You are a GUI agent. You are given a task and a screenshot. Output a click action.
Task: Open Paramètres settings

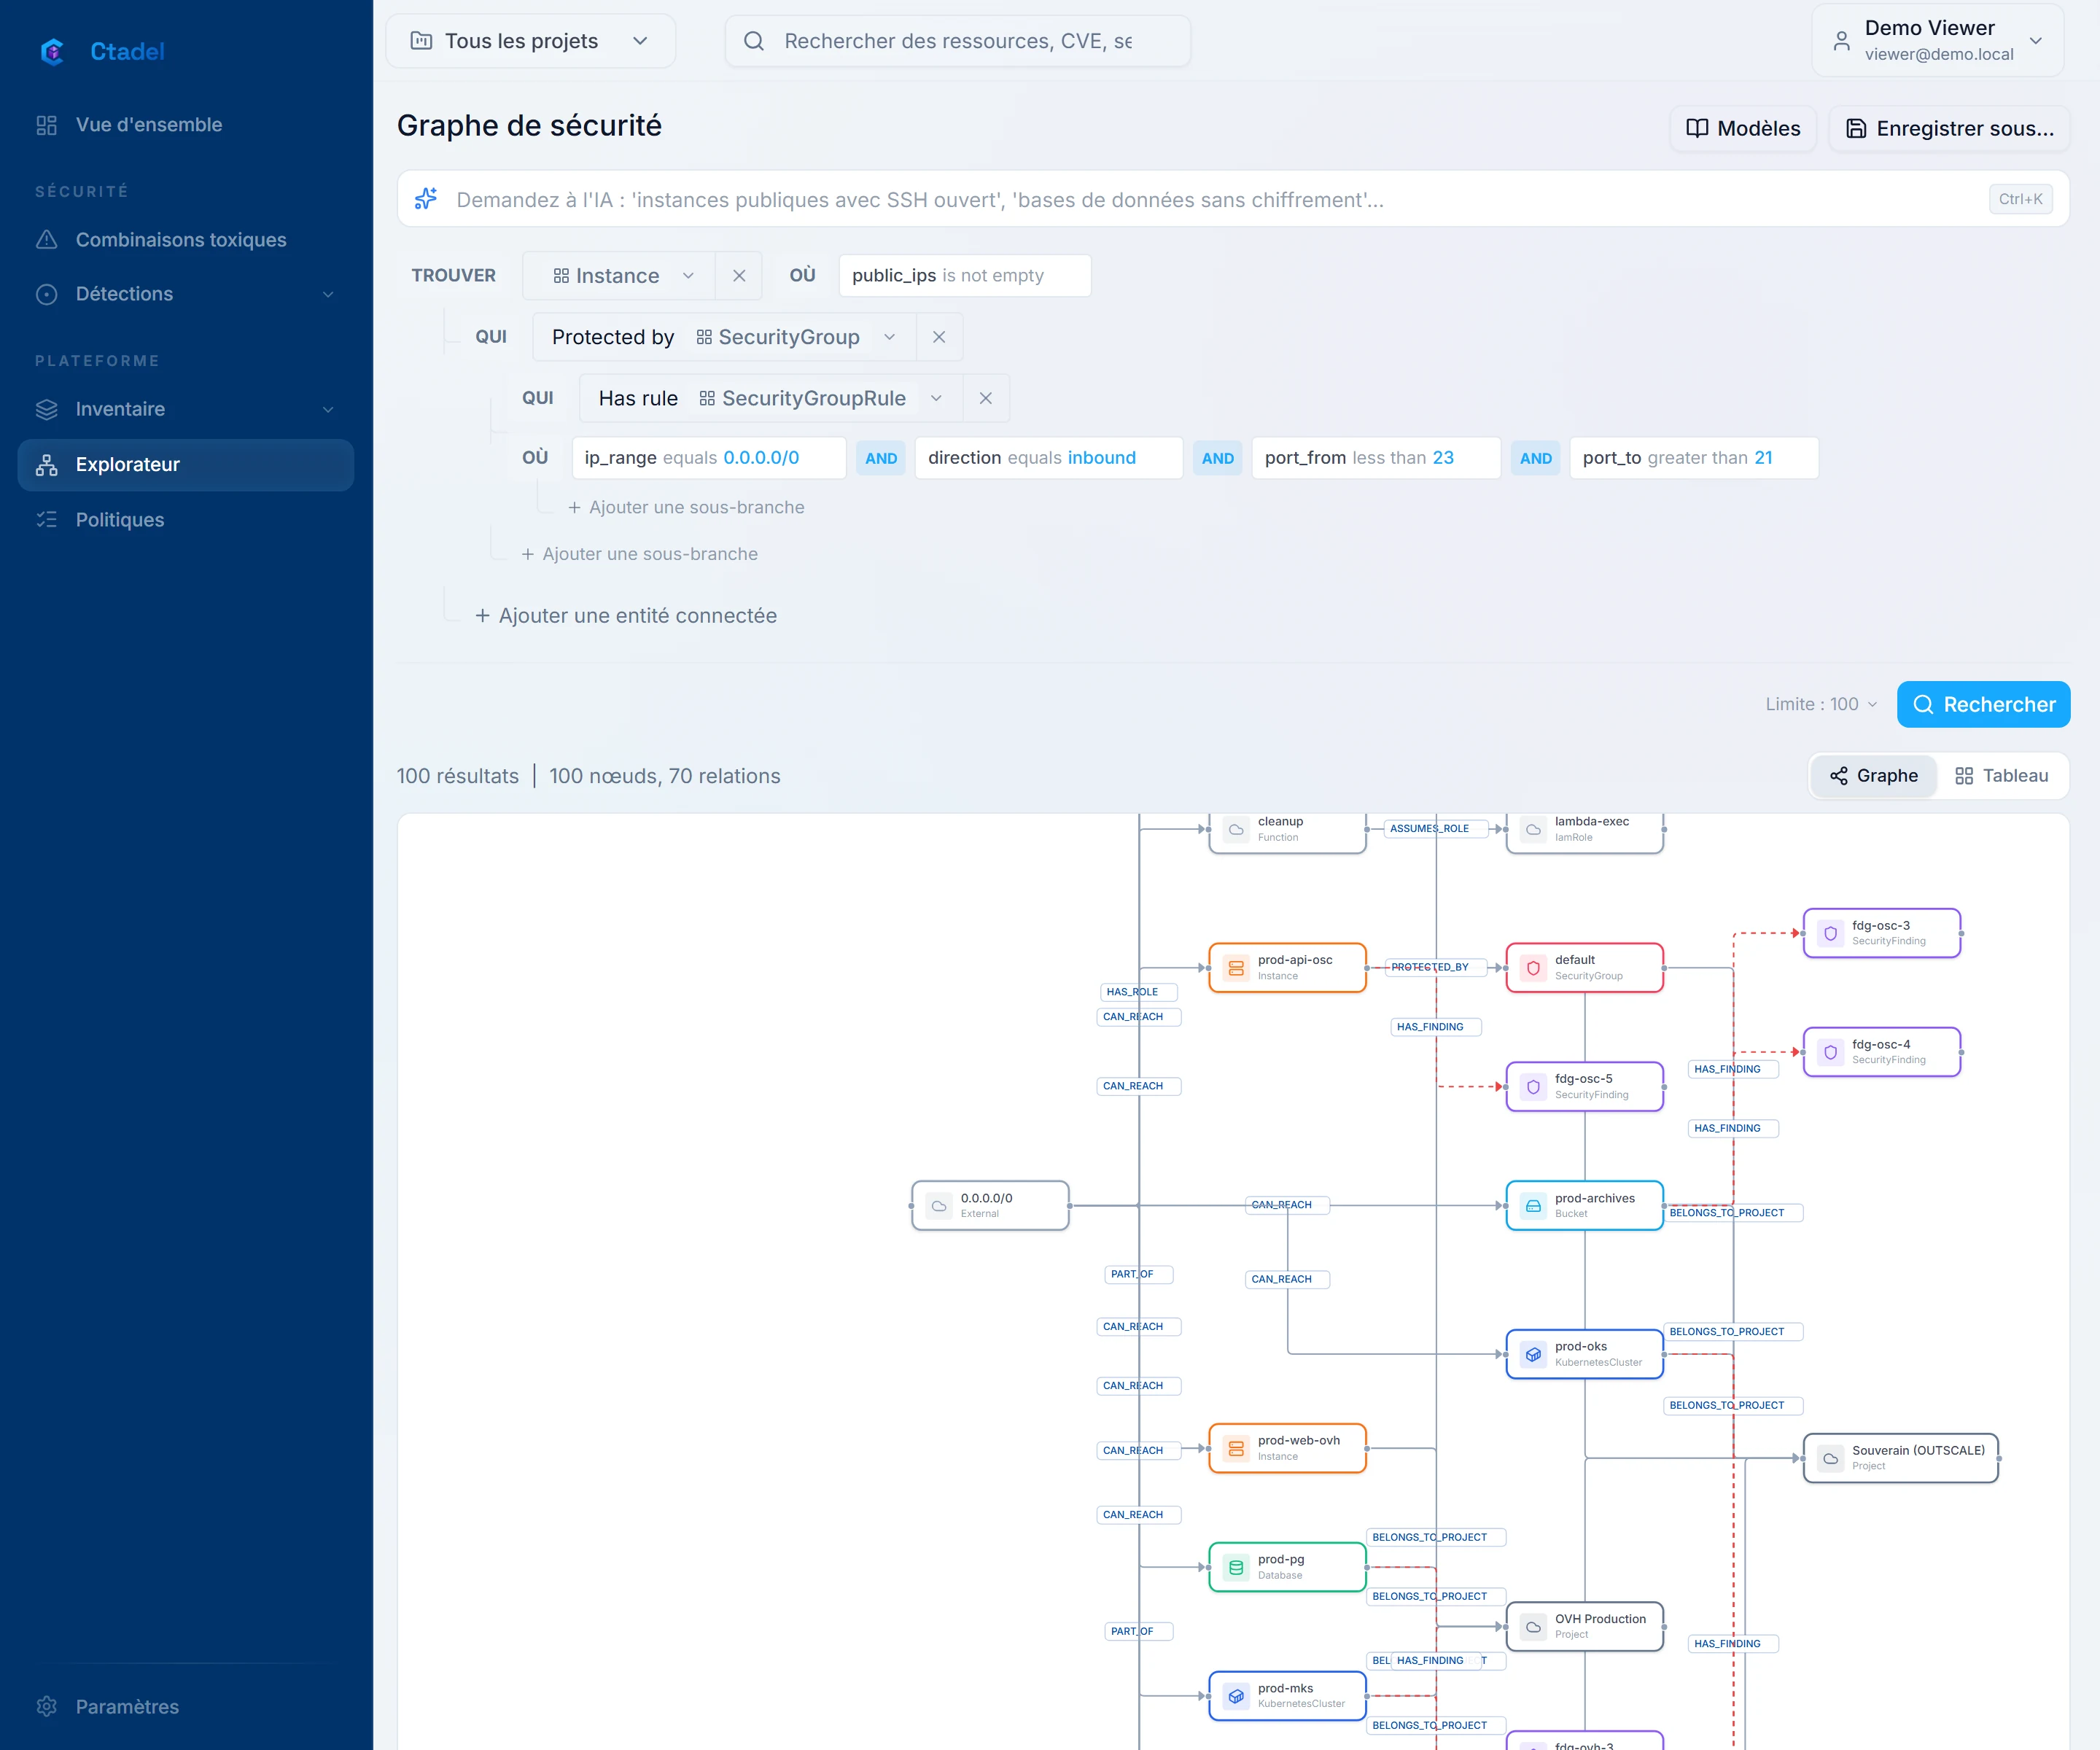click(186, 1706)
